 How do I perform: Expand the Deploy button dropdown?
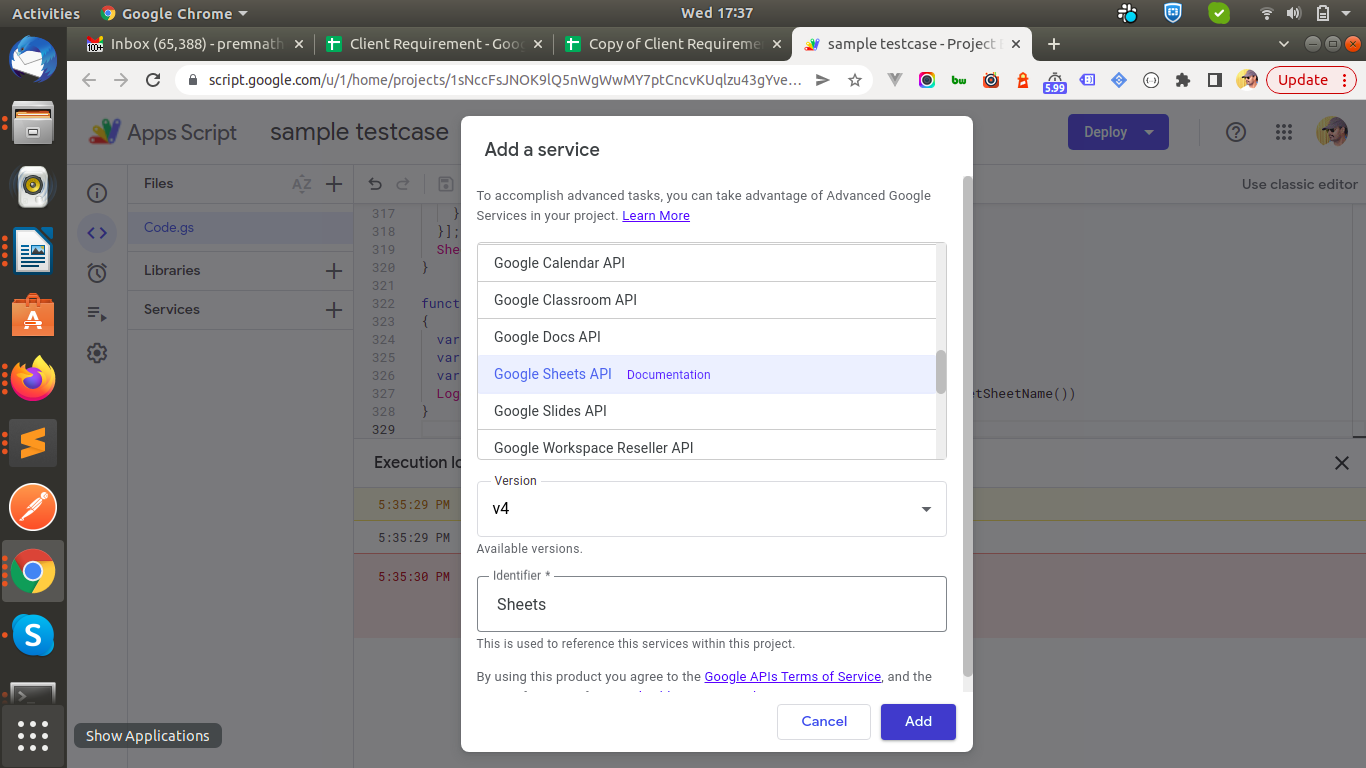coord(1149,132)
